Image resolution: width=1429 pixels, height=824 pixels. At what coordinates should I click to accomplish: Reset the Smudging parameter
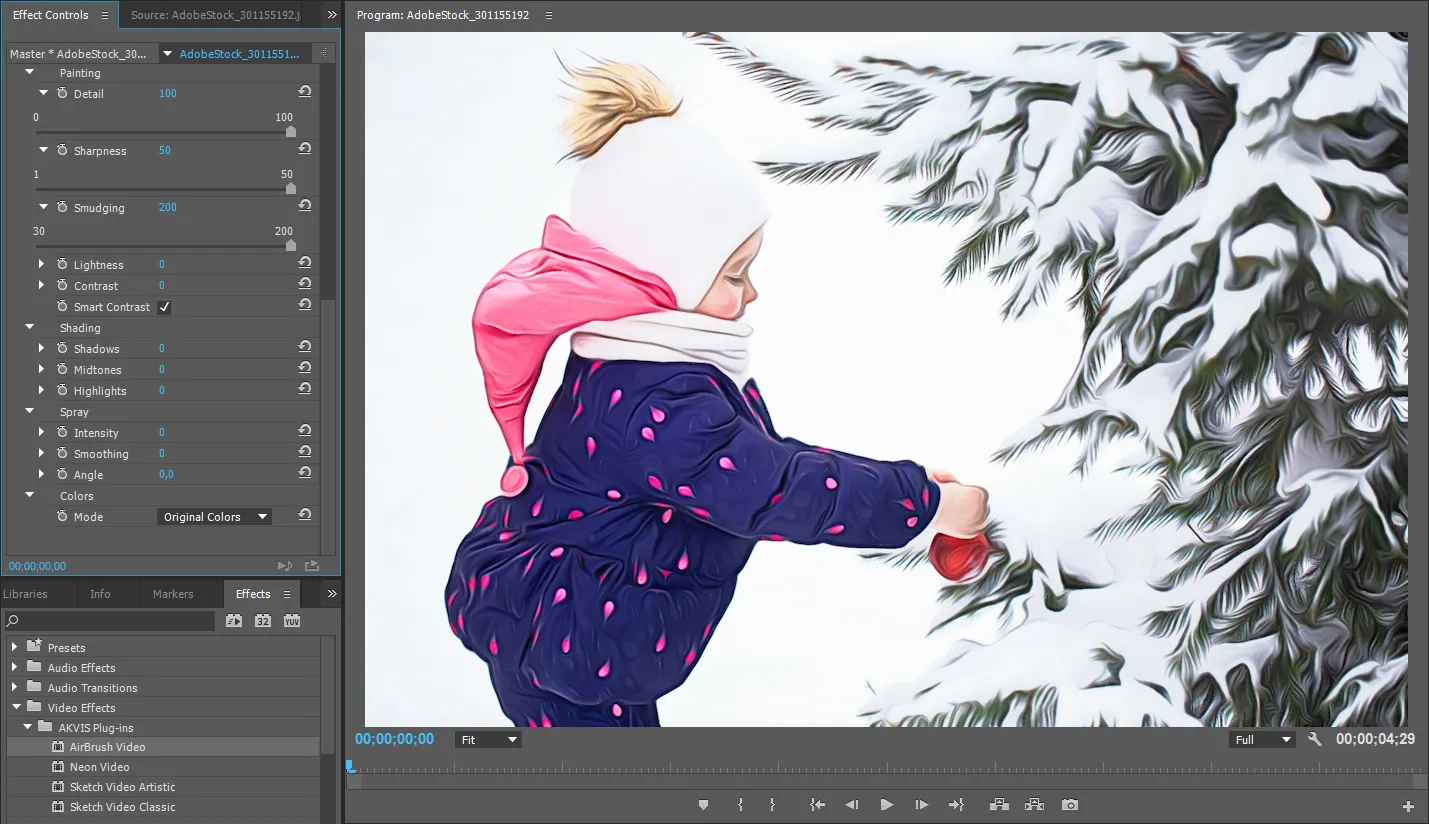point(305,206)
